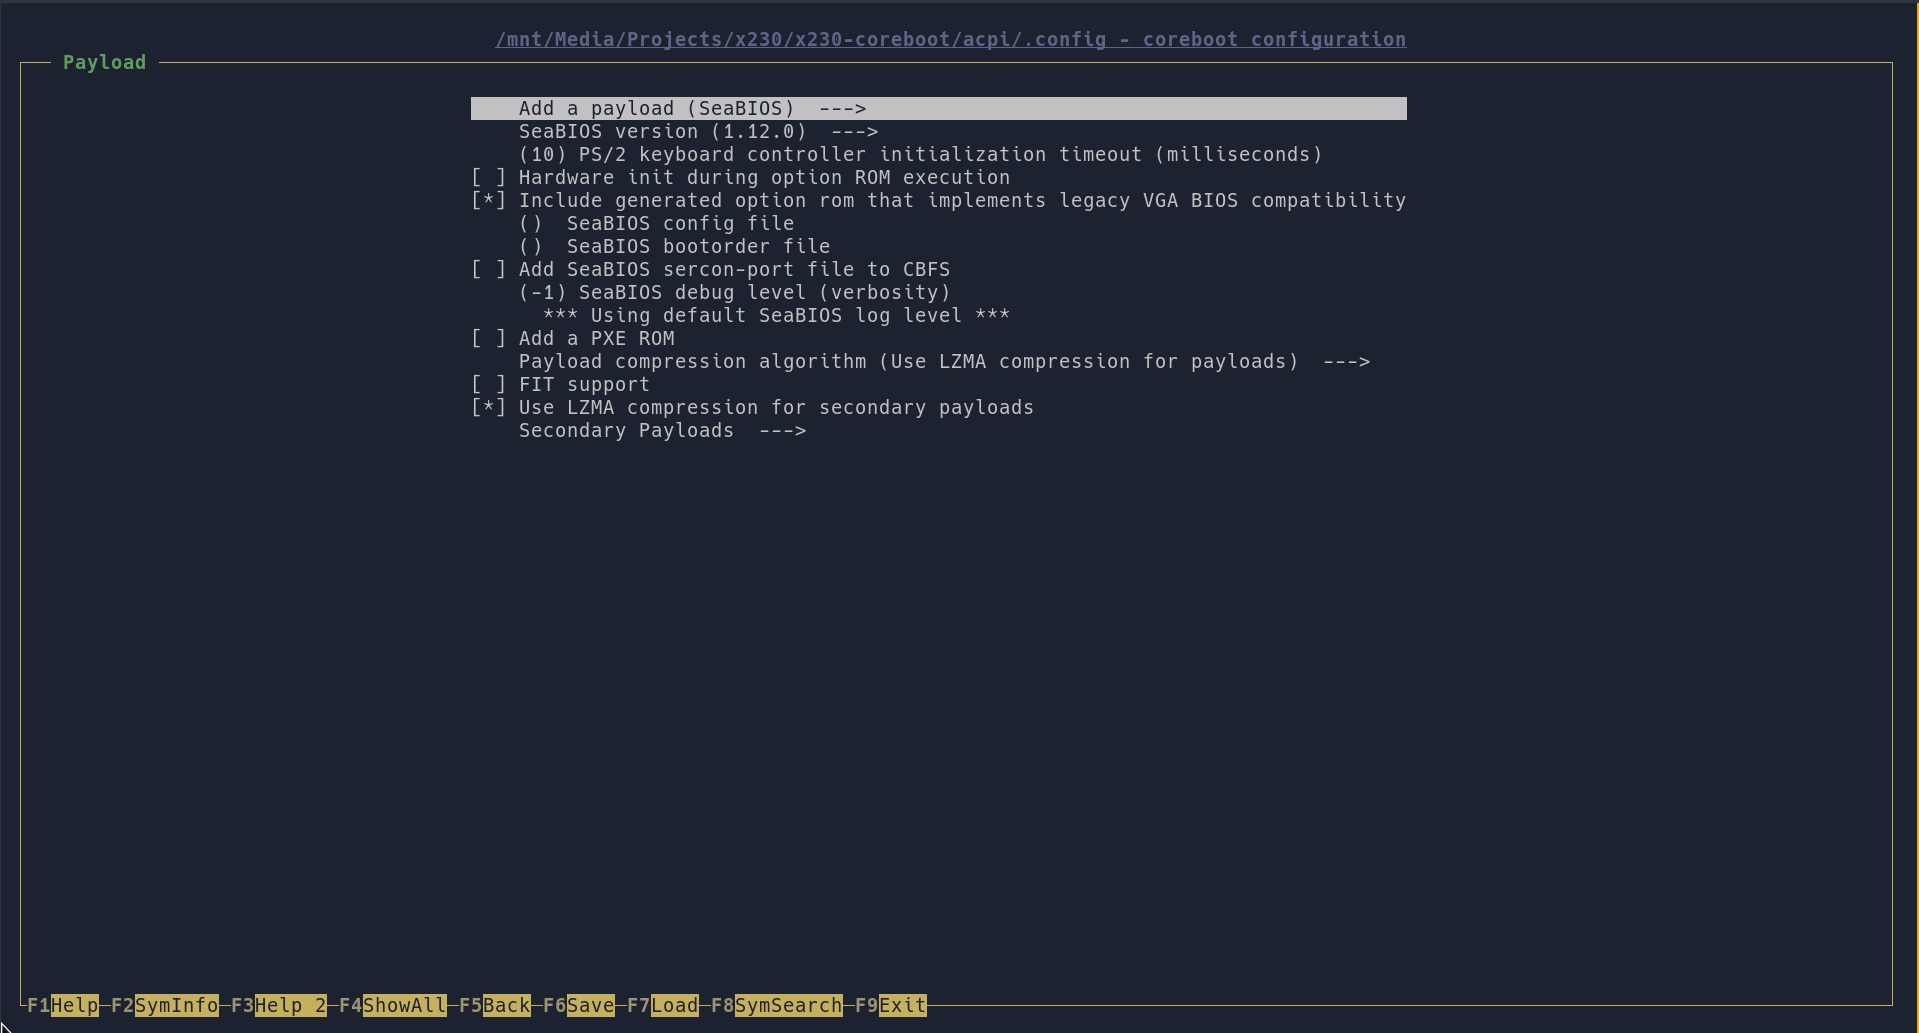Image resolution: width=1919 pixels, height=1033 pixels.
Task: Click the .config coreboot configuration title
Action: 950,40
